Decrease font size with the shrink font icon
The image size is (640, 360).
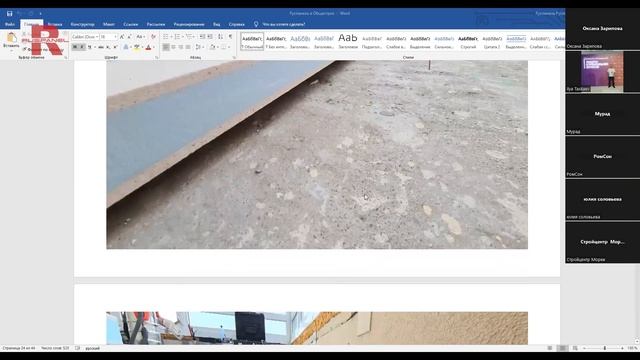tap(129, 37)
